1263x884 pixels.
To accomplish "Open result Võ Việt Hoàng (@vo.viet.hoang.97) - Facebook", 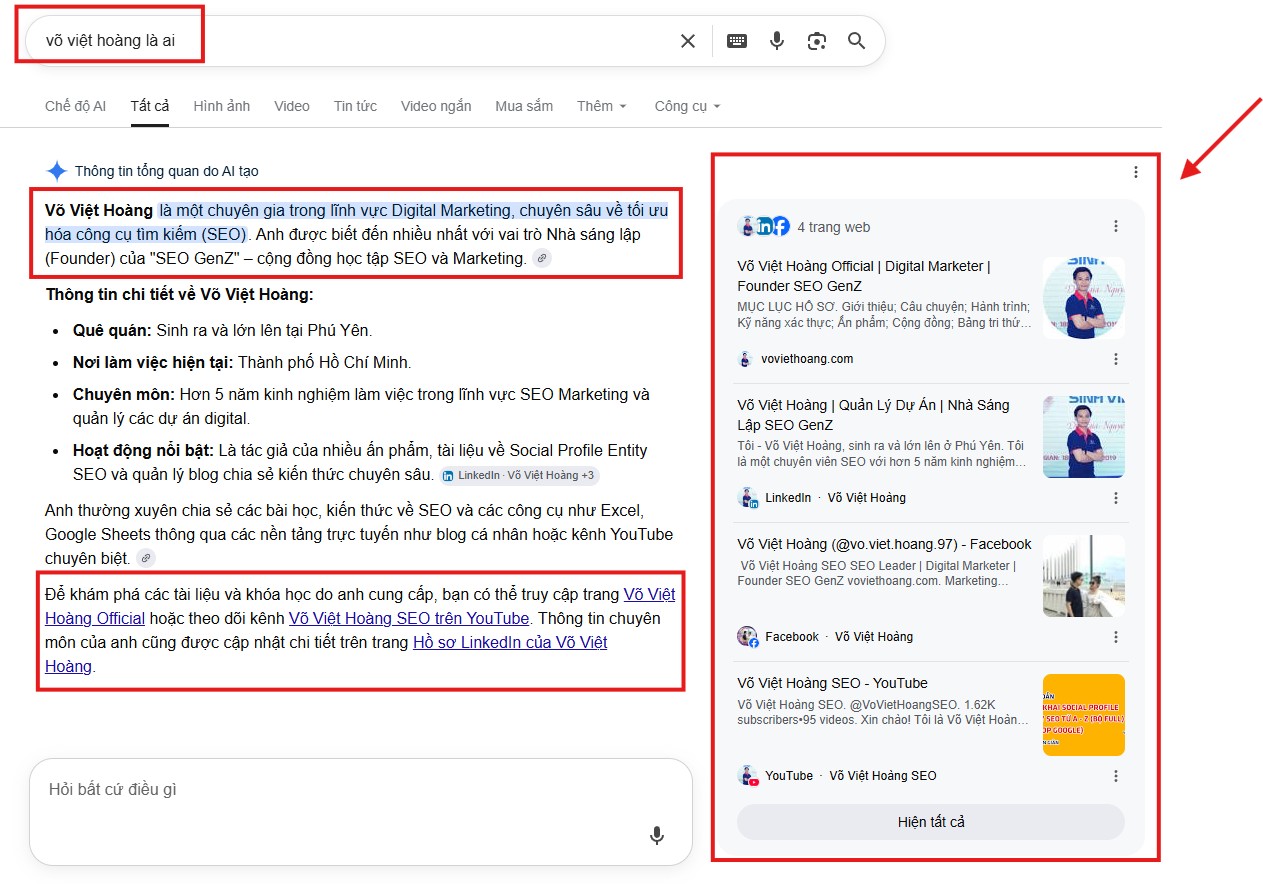I will click(884, 544).
